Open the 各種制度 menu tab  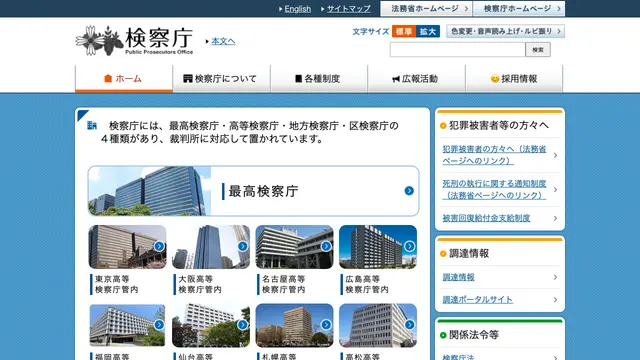319,78
